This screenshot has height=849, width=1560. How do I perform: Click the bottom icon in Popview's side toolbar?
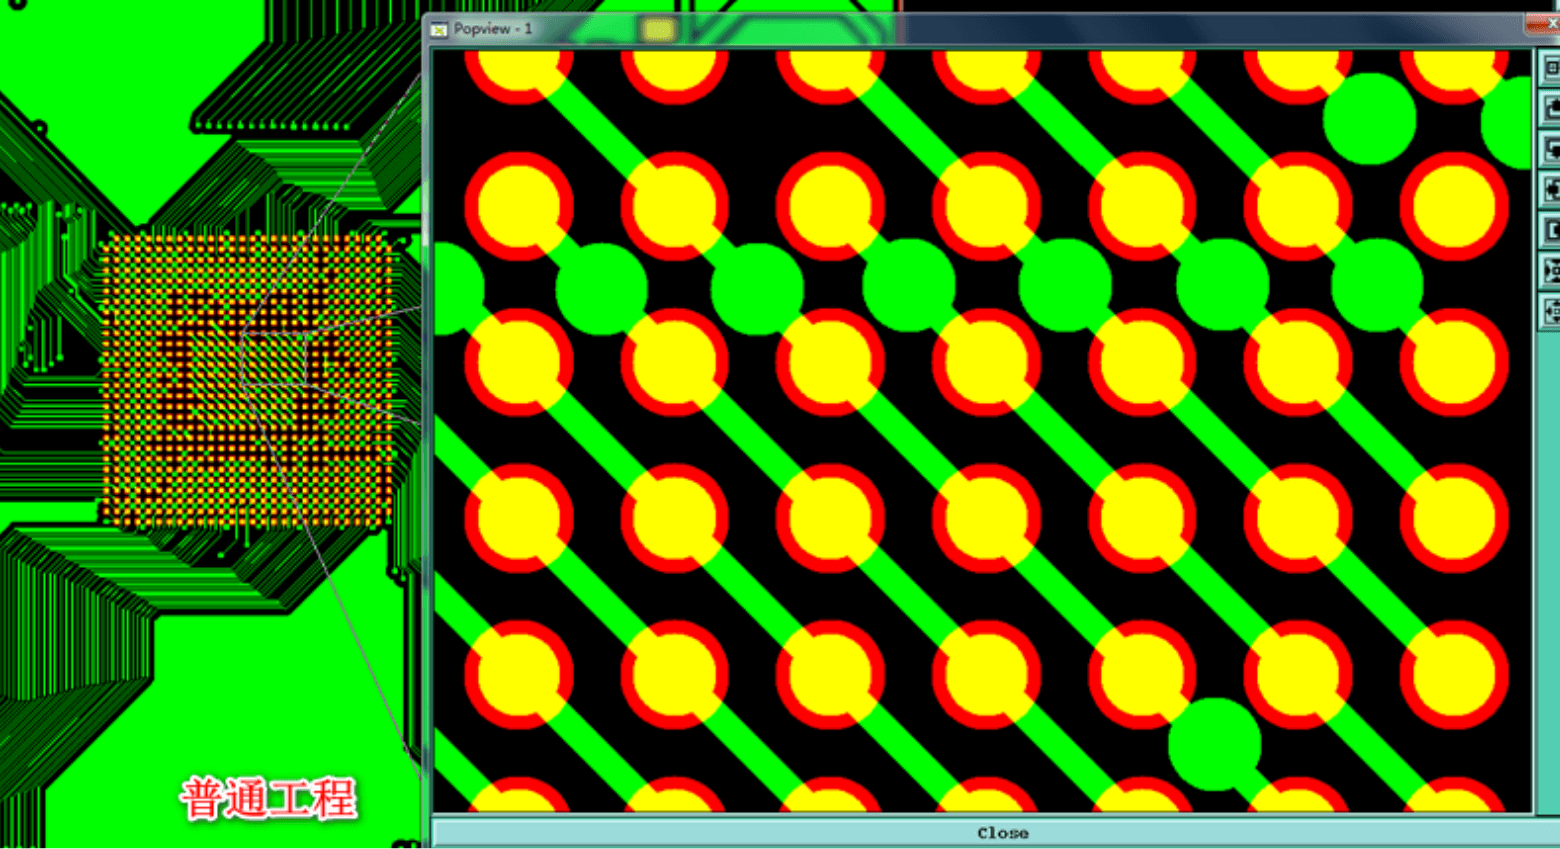click(x=1551, y=311)
